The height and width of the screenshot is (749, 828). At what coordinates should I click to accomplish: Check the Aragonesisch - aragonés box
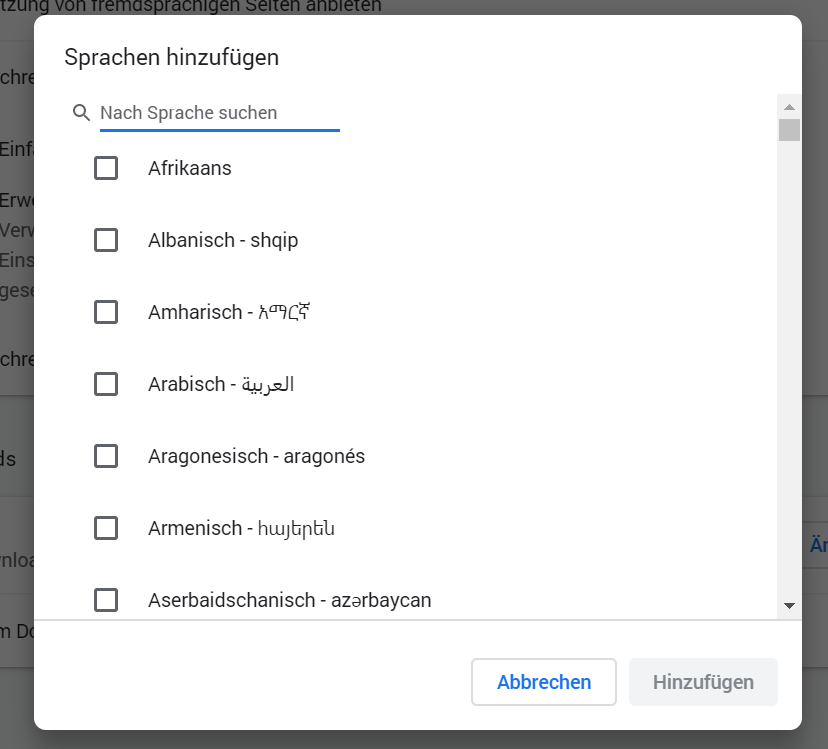point(106,456)
